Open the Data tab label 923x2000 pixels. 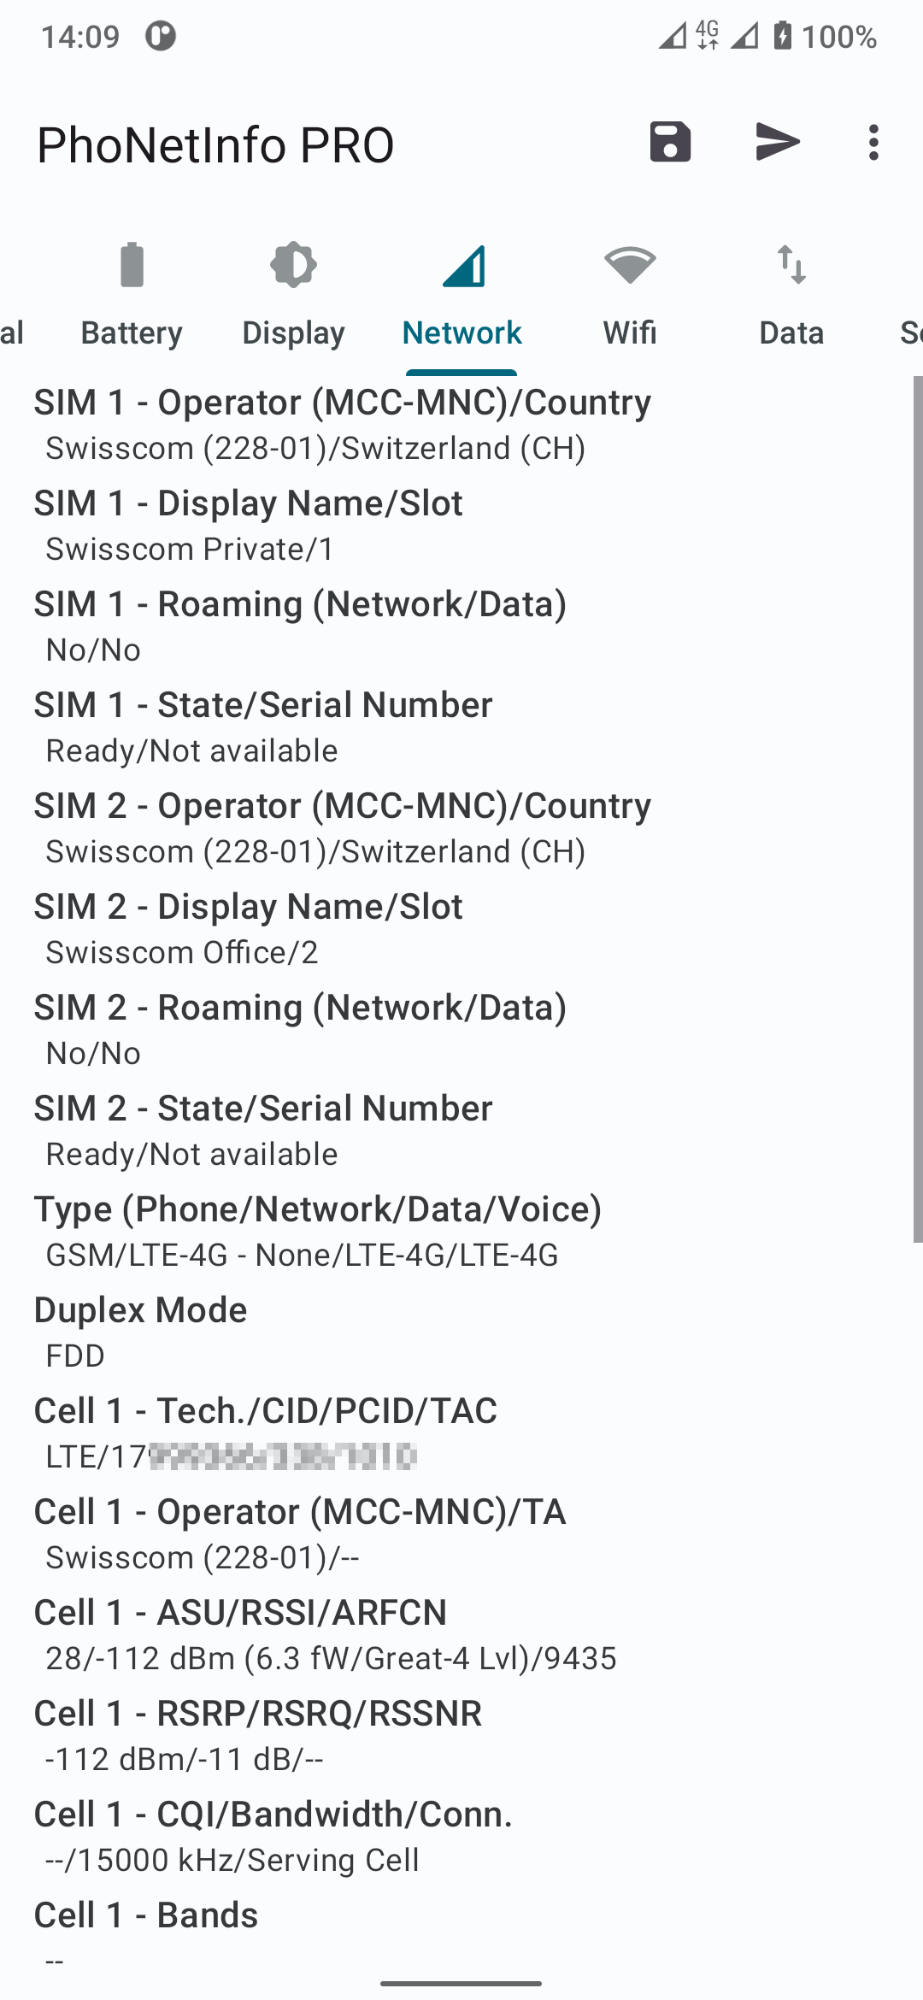(791, 332)
